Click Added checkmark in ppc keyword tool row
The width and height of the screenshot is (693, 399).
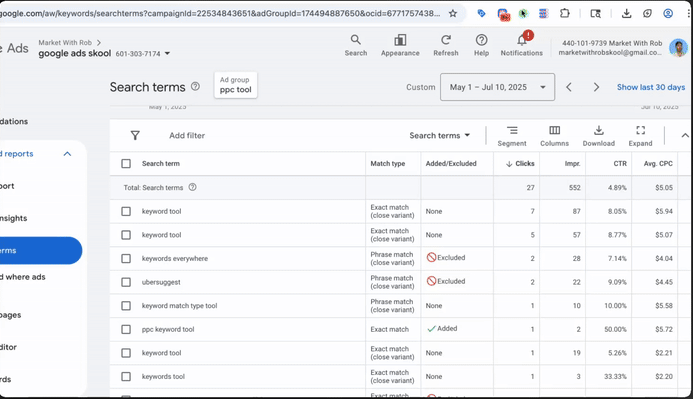coord(431,329)
